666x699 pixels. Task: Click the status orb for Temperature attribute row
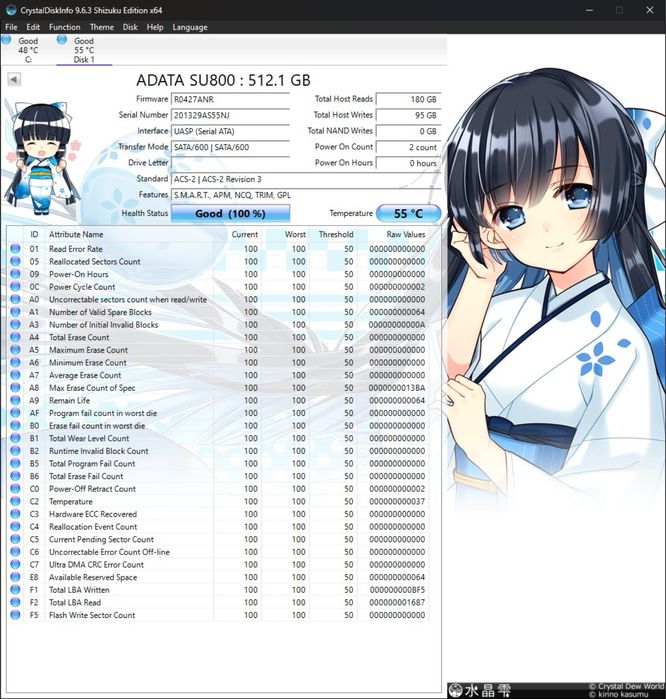tap(15, 501)
